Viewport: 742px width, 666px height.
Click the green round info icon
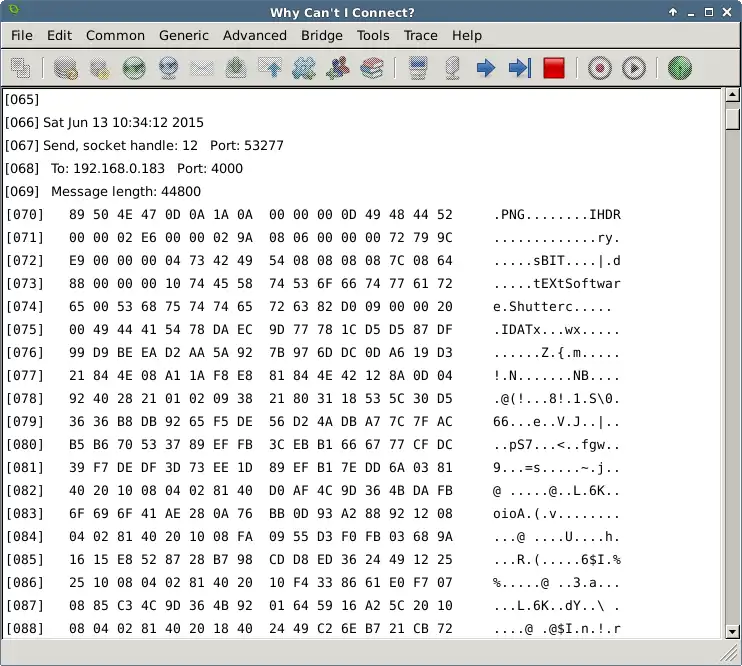(x=680, y=68)
